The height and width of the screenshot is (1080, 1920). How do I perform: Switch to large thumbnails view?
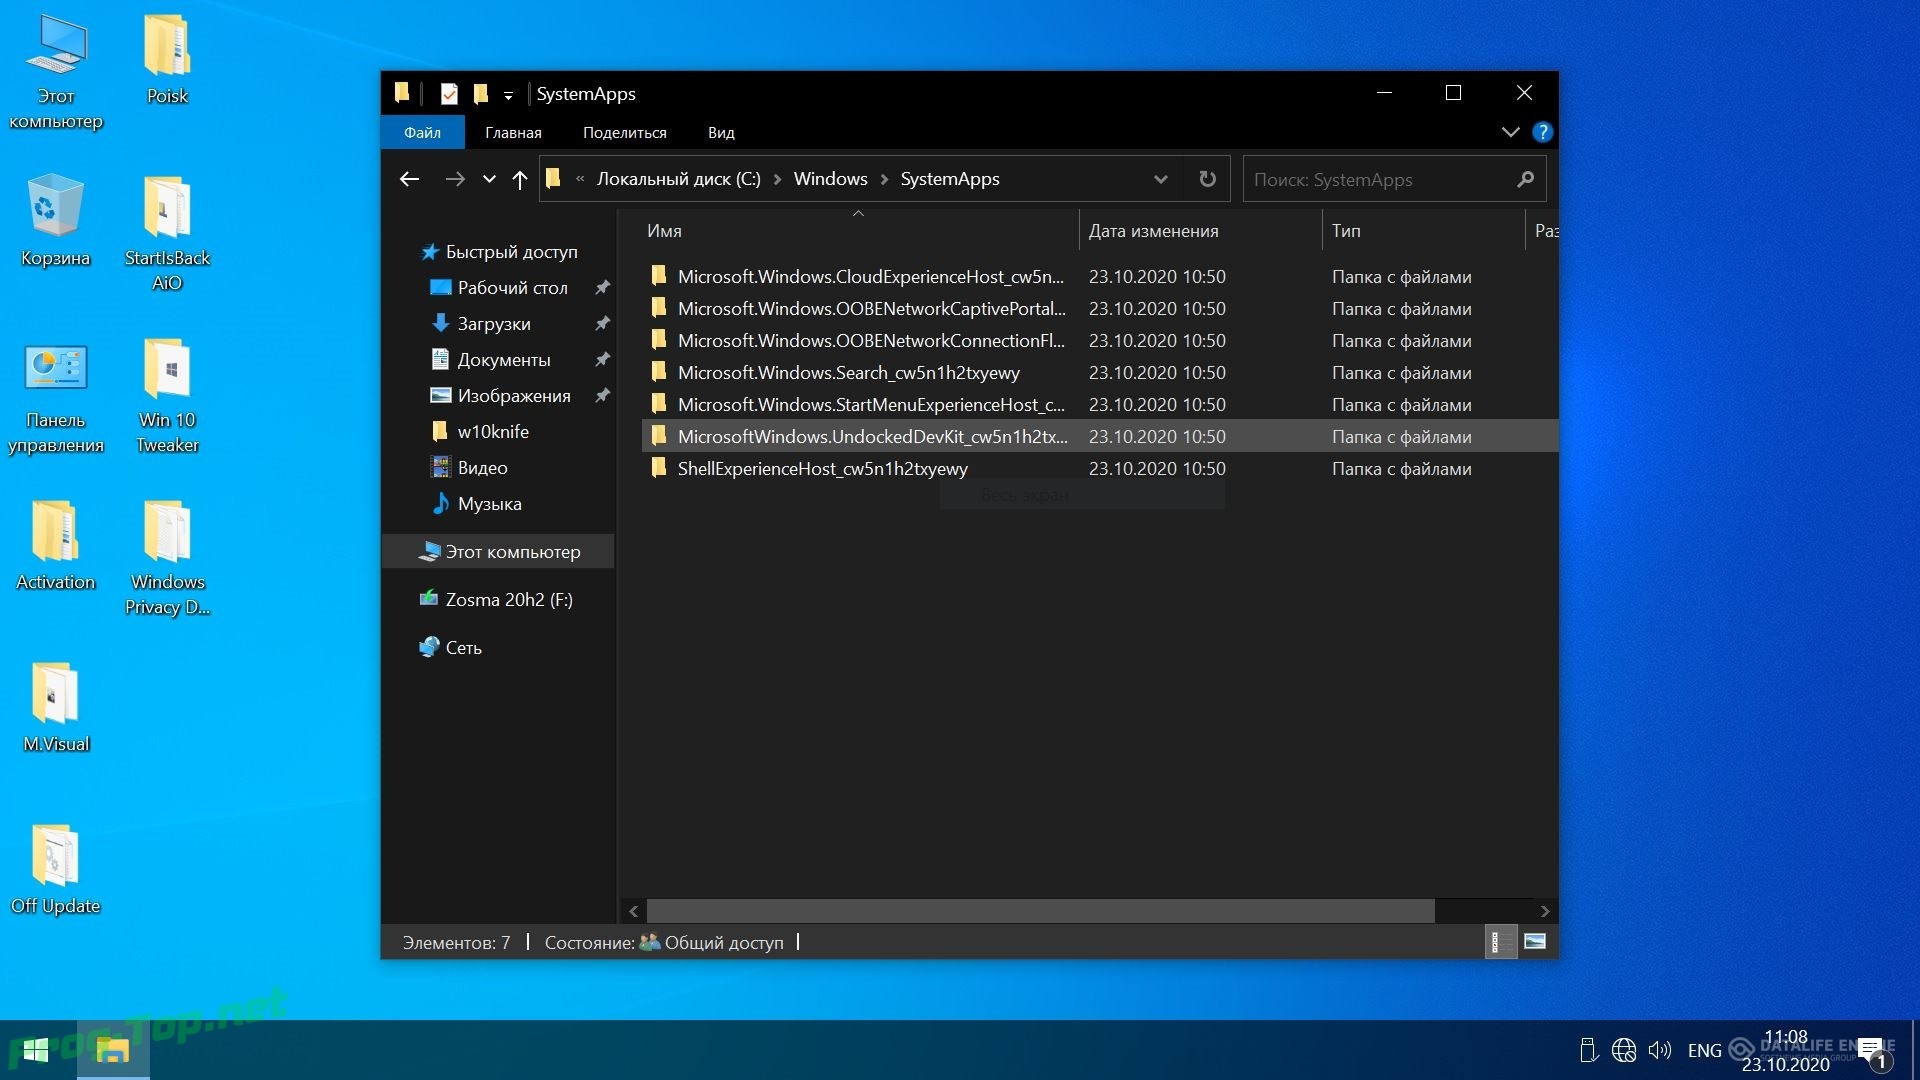(x=1535, y=942)
